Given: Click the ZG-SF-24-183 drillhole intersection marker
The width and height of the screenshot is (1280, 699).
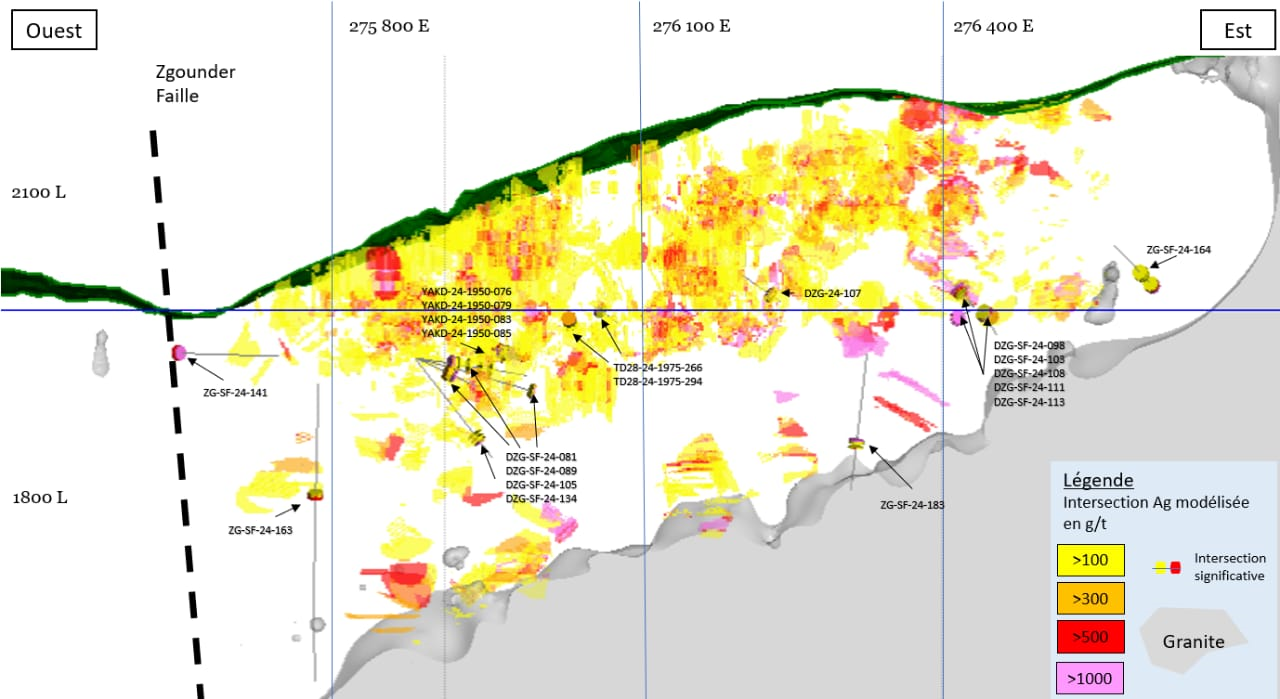Looking at the screenshot, I should [x=856, y=443].
